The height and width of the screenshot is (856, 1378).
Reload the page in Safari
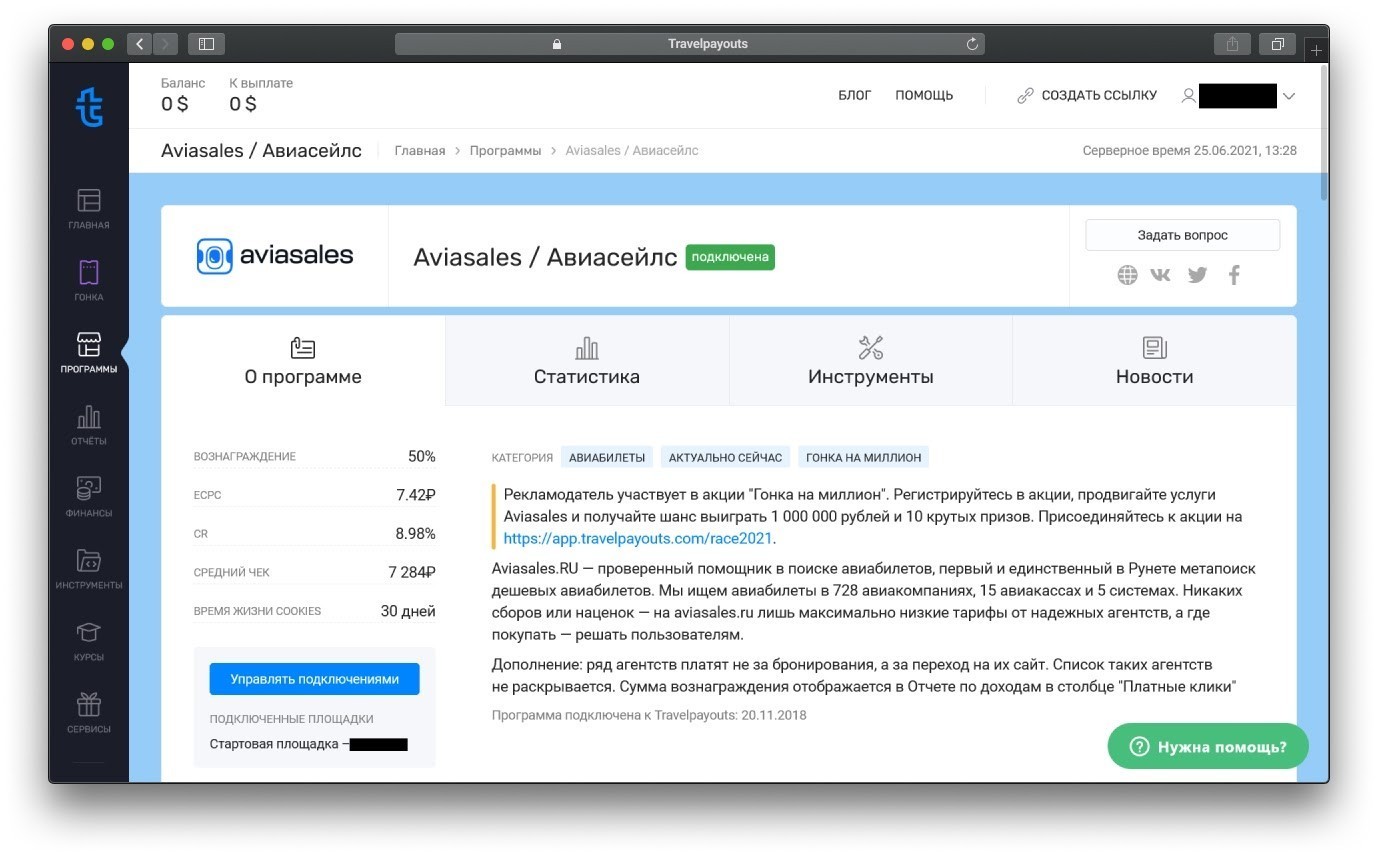click(972, 44)
